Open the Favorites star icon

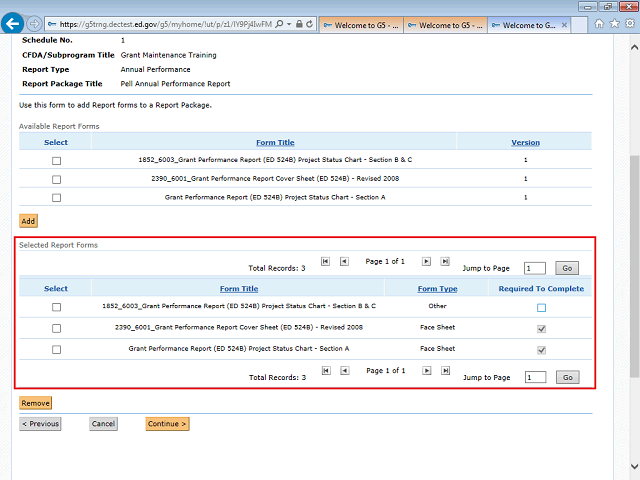(x=614, y=24)
